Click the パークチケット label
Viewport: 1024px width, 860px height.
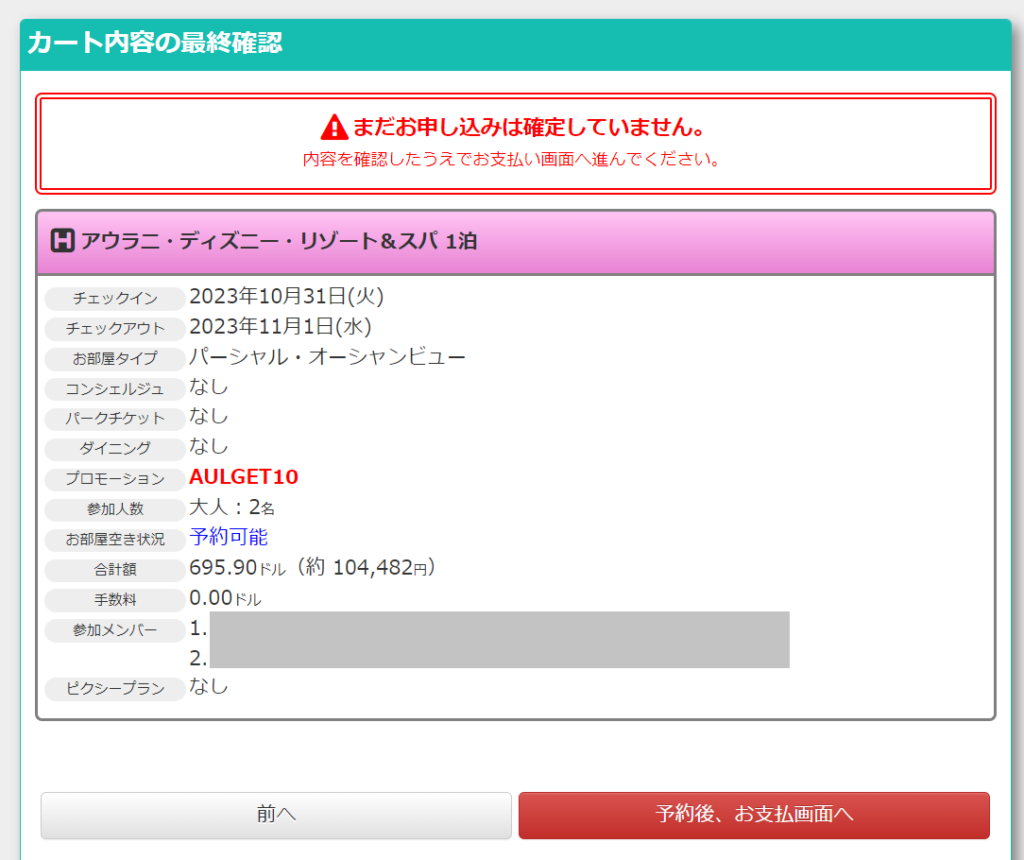pyautogui.click(x=115, y=419)
